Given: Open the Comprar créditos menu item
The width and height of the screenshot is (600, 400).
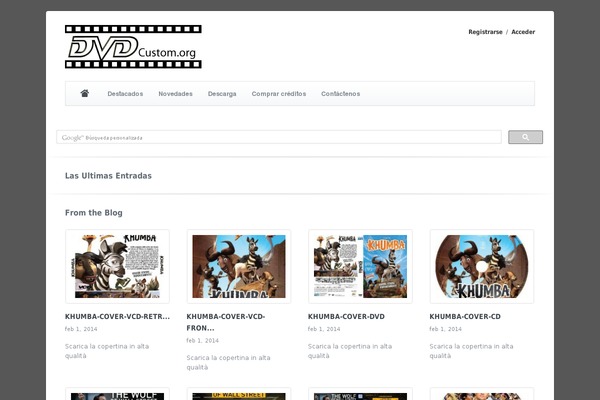Looking at the screenshot, I should [x=279, y=94].
